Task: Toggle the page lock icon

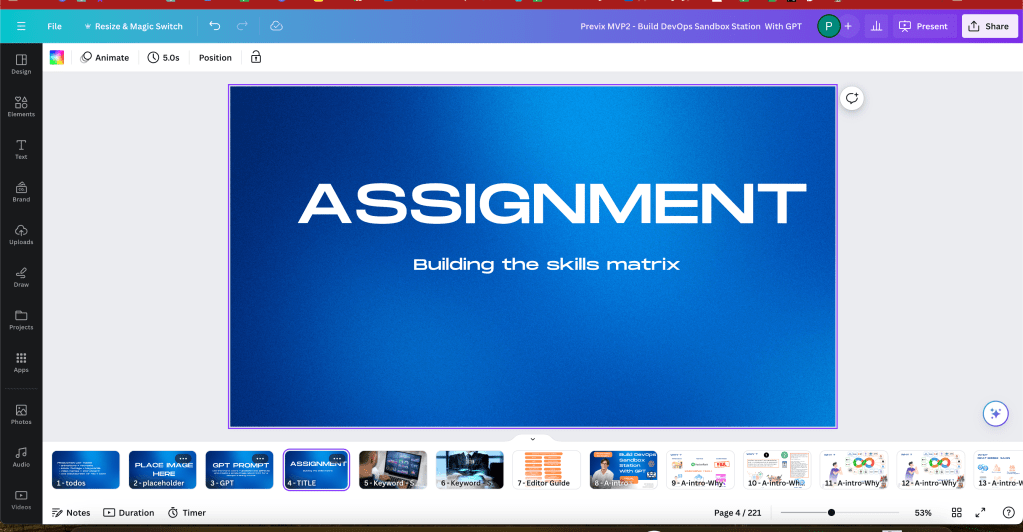Action: pyautogui.click(x=256, y=57)
